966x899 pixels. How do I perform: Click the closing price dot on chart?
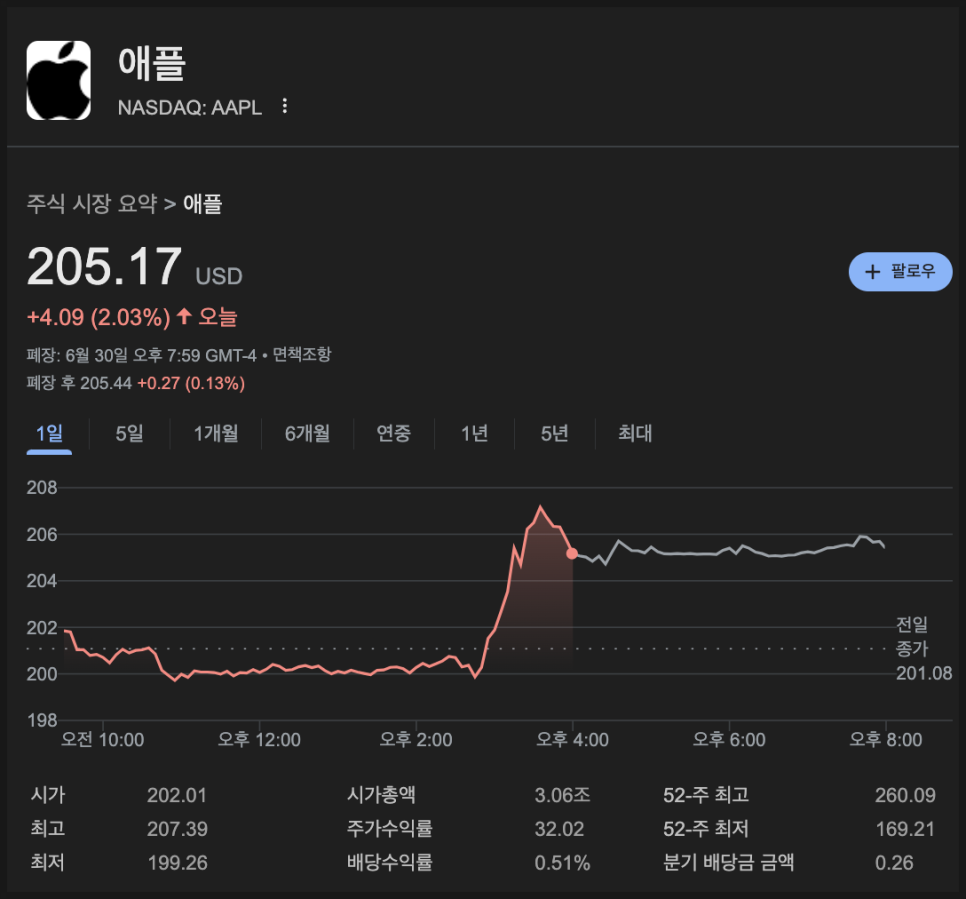tap(572, 553)
